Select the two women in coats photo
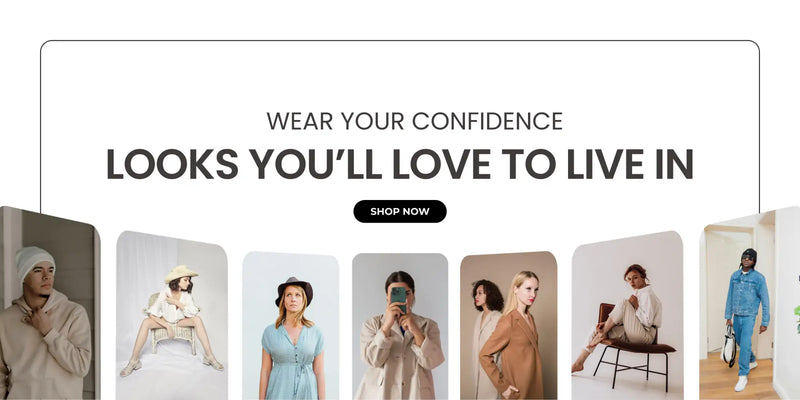The width and height of the screenshot is (800, 400). (x=509, y=326)
